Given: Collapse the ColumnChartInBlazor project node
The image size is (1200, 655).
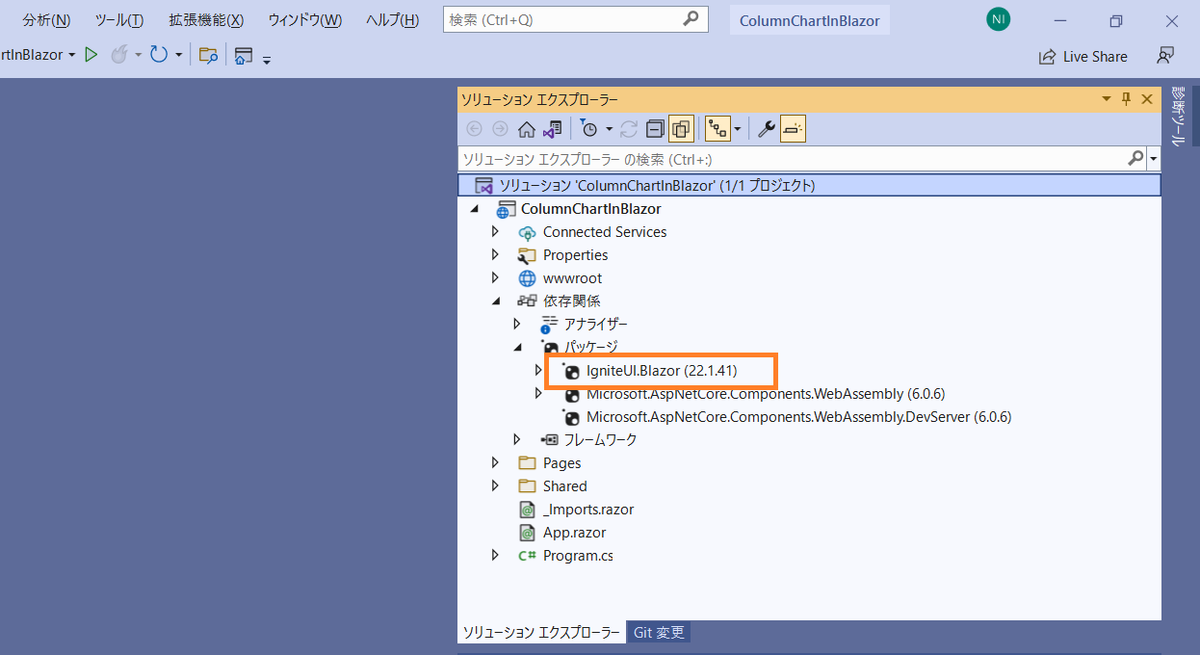Looking at the screenshot, I should click(473, 209).
